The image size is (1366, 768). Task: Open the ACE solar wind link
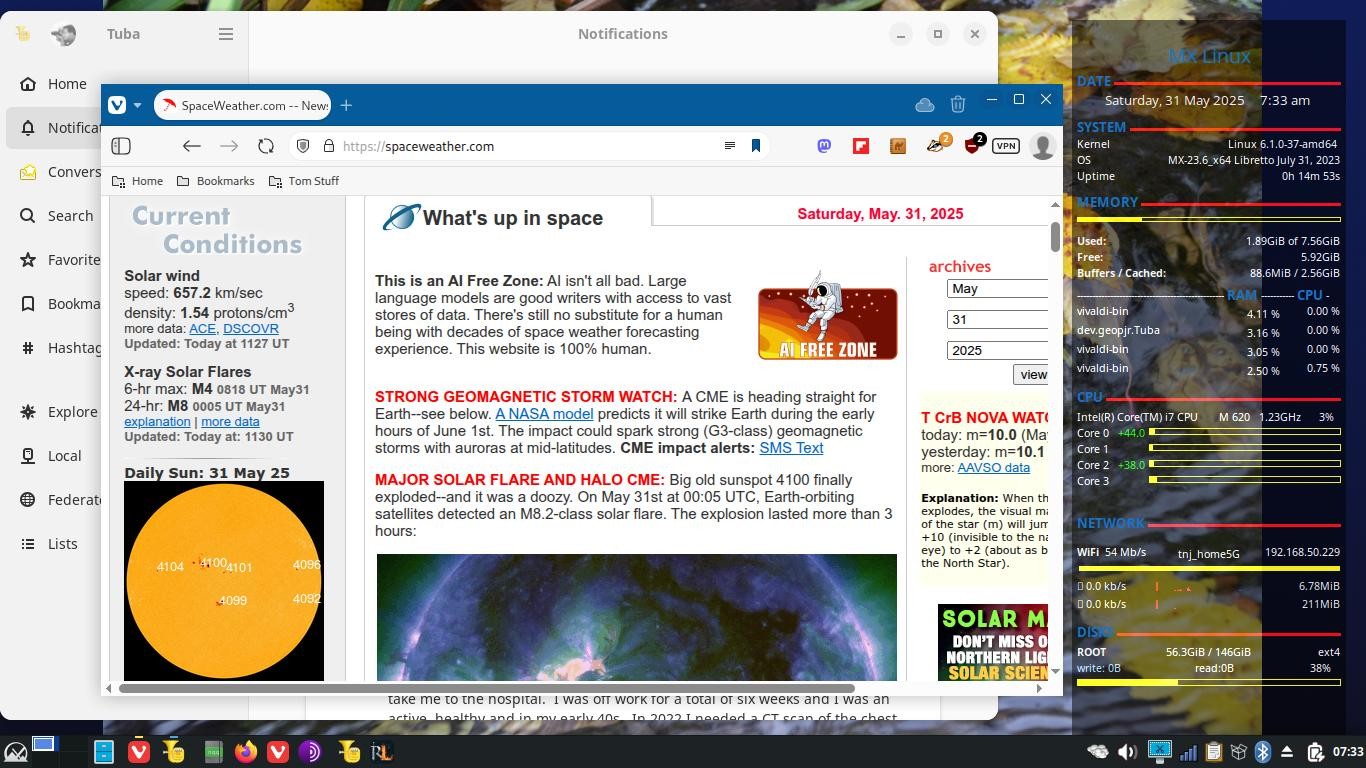coord(202,328)
